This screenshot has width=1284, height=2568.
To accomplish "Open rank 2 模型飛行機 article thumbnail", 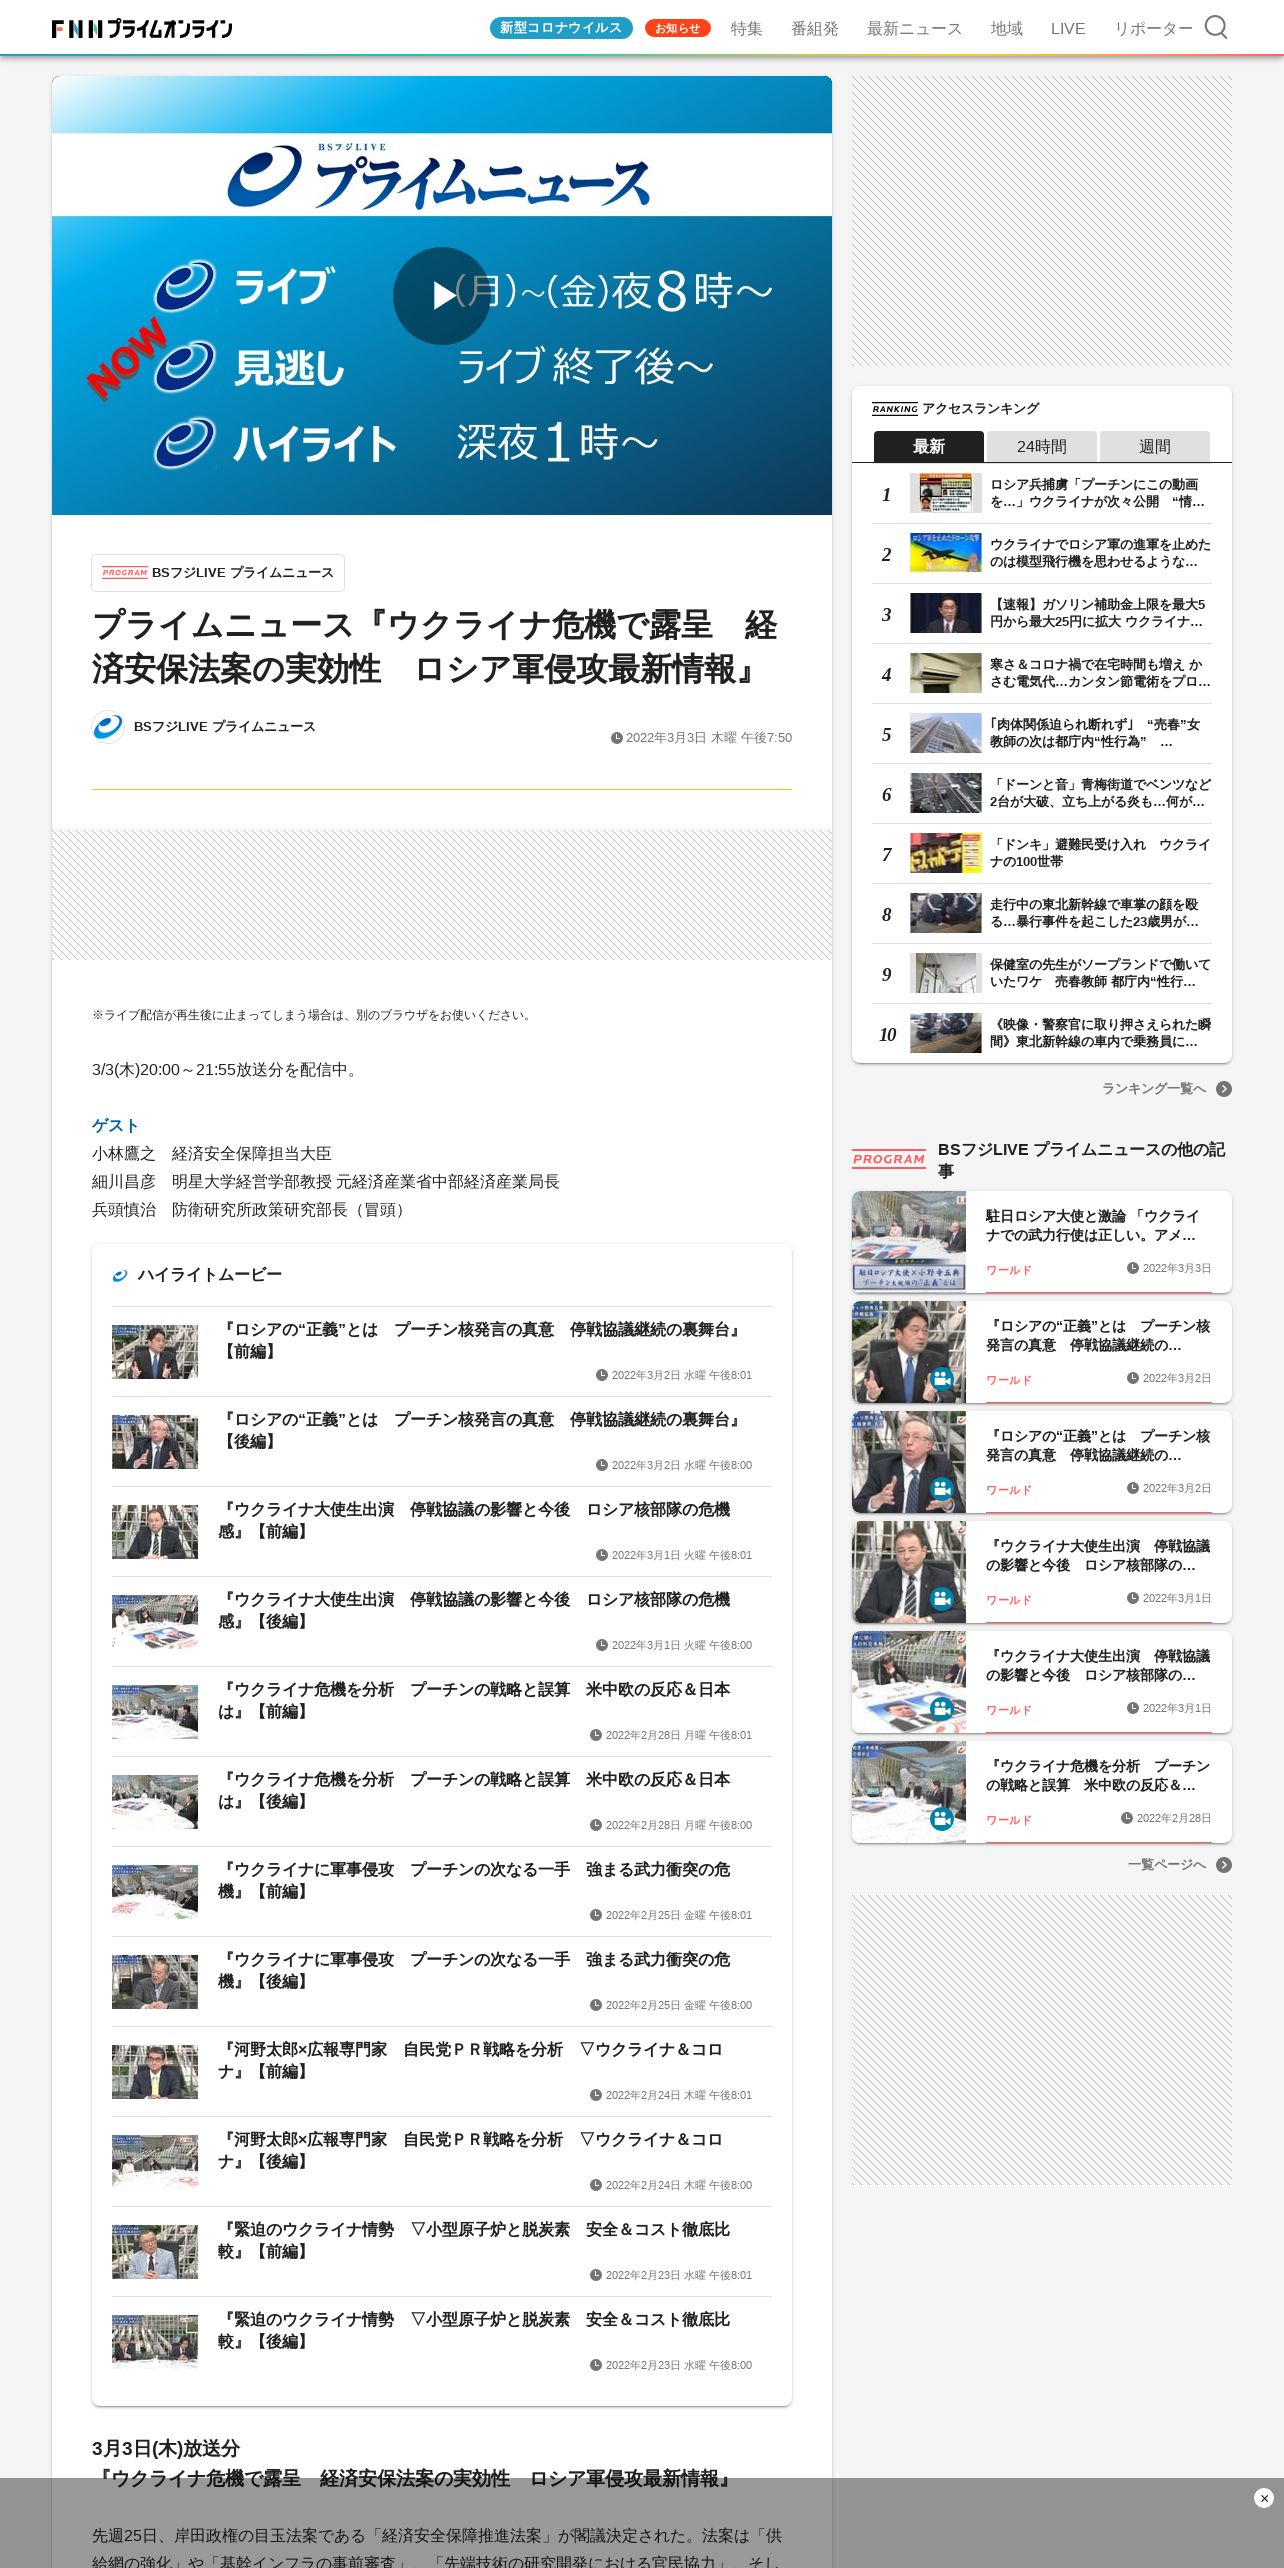I will [x=945, y=553].
